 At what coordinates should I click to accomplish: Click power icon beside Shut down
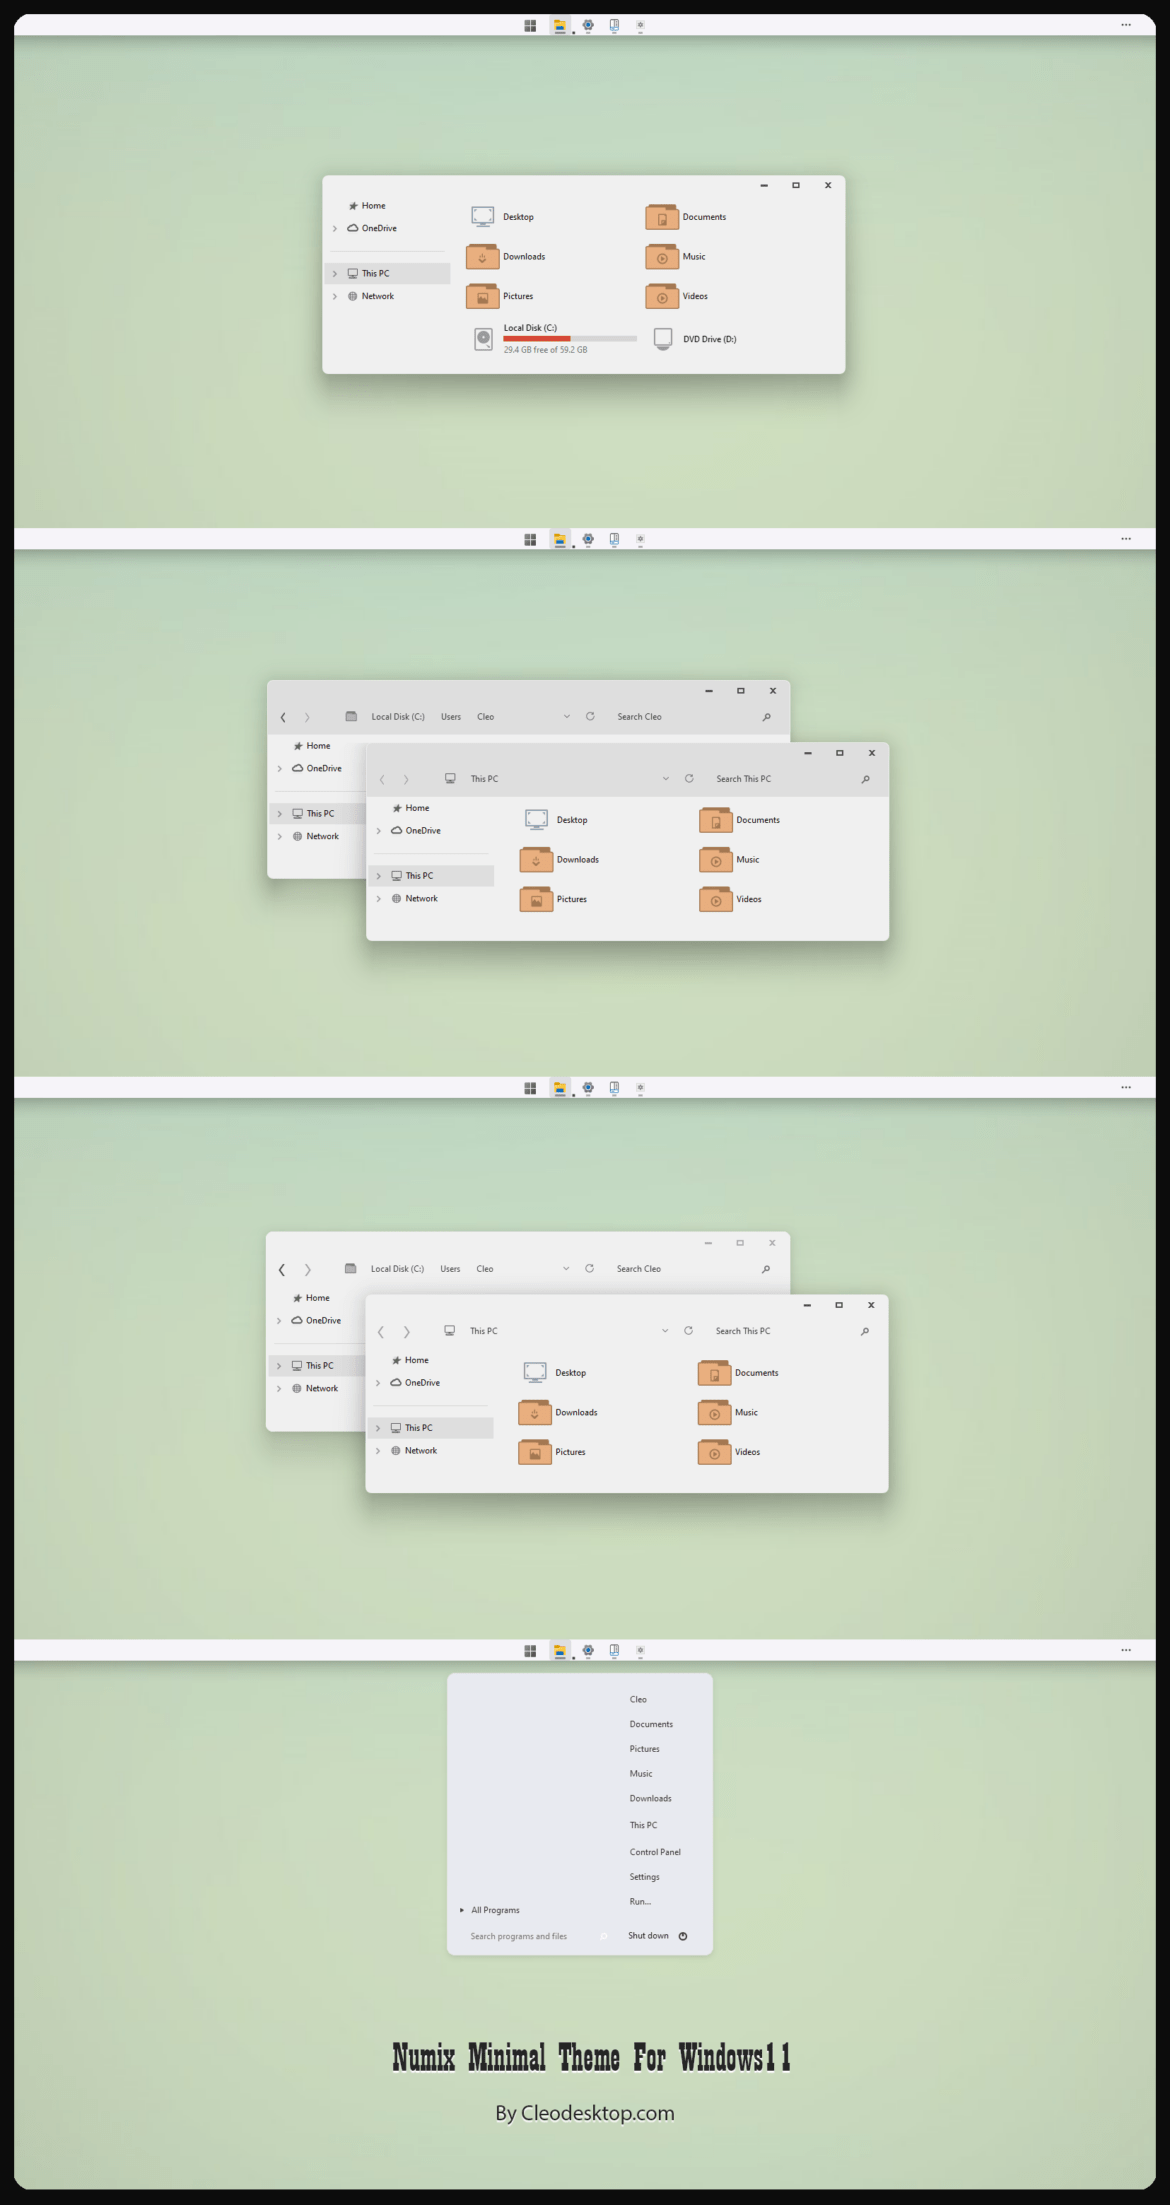(683, 1936)
